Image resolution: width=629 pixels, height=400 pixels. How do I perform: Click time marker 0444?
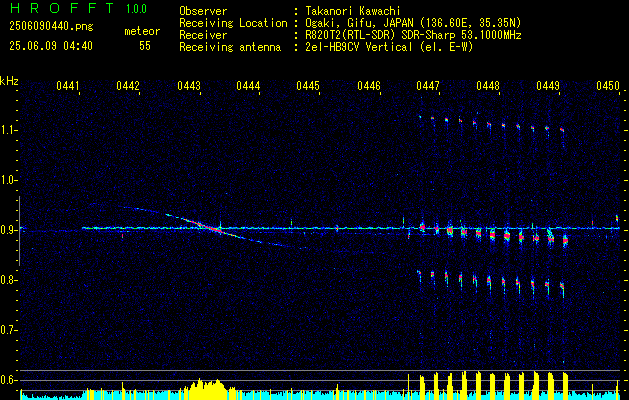tap(248, 85)
